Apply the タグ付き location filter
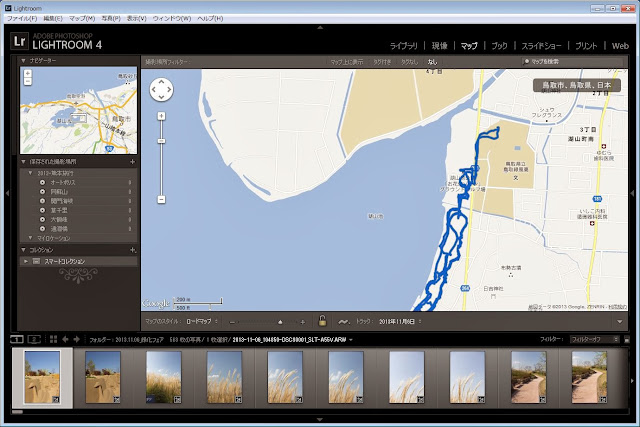The width and height of the screenshot is (640, 427). (x=382, y=62)
